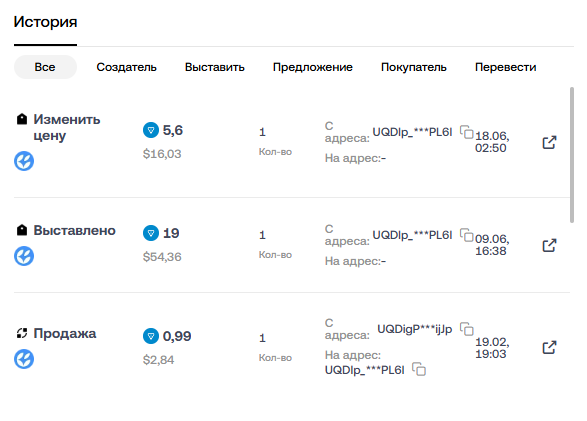Click marketplace logo under Продажа

point(24,359)
